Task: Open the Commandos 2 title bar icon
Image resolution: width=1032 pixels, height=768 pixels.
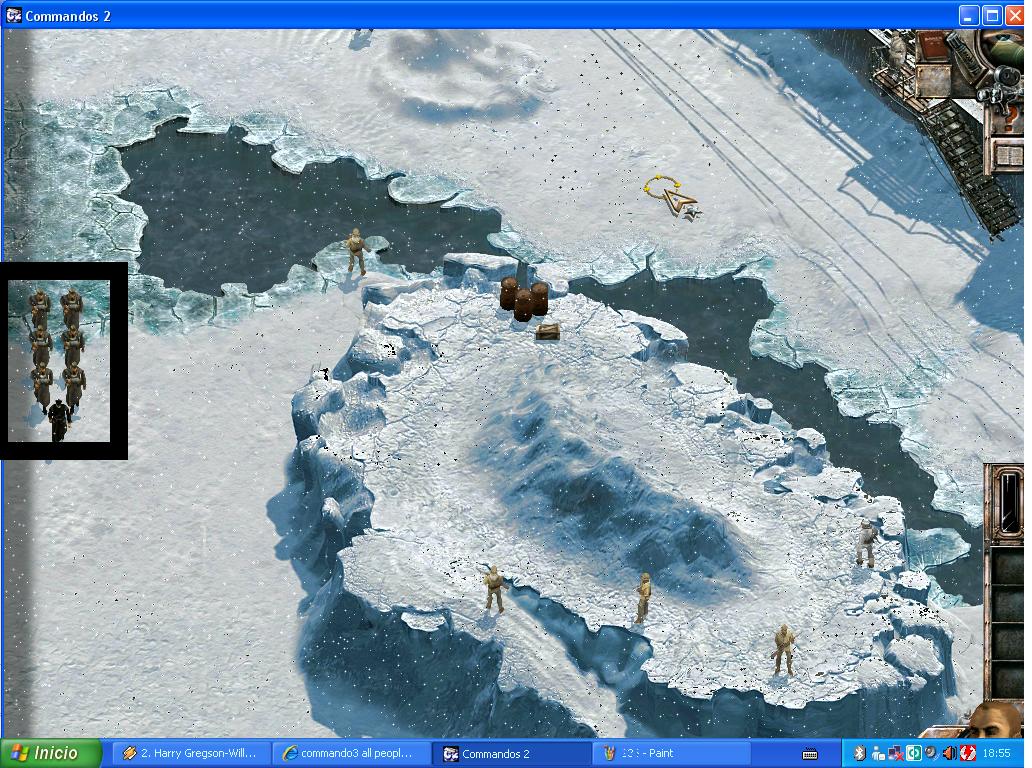Action: 13,15
